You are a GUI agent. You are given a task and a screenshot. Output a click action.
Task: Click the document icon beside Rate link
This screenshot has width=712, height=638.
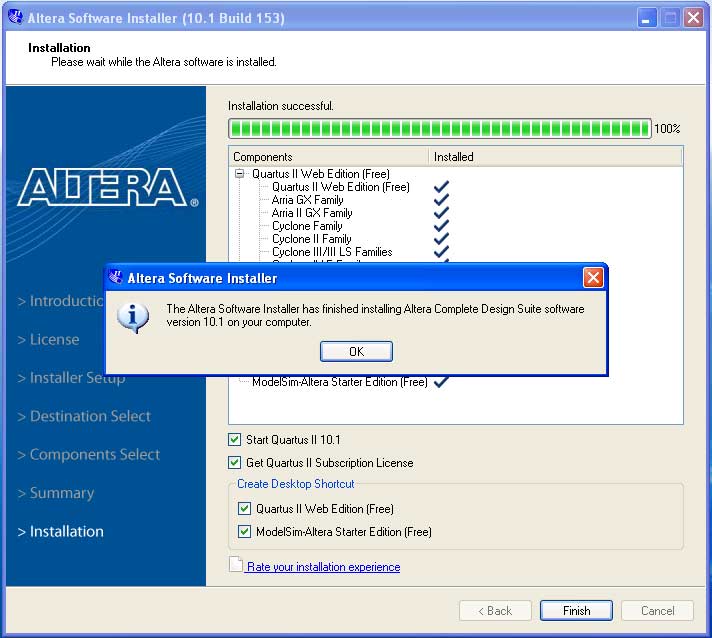(236, 566)
